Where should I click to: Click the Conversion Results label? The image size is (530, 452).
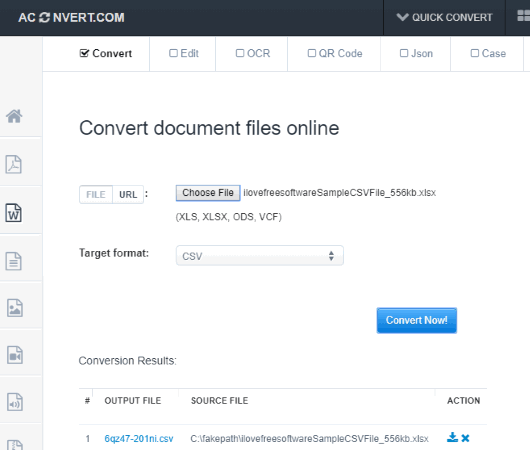click(x=127, y=361)
